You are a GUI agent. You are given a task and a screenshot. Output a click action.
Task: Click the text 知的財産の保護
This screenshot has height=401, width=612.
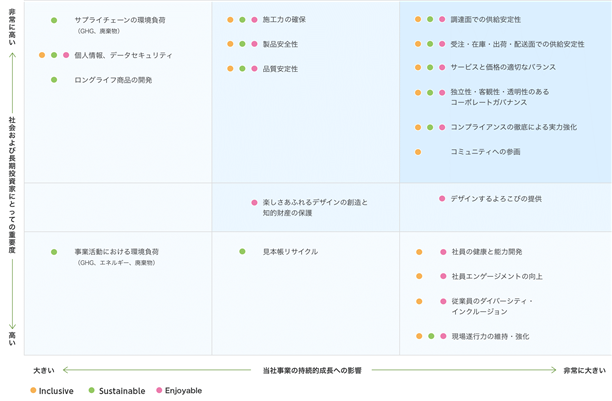(x=287, y=213)
